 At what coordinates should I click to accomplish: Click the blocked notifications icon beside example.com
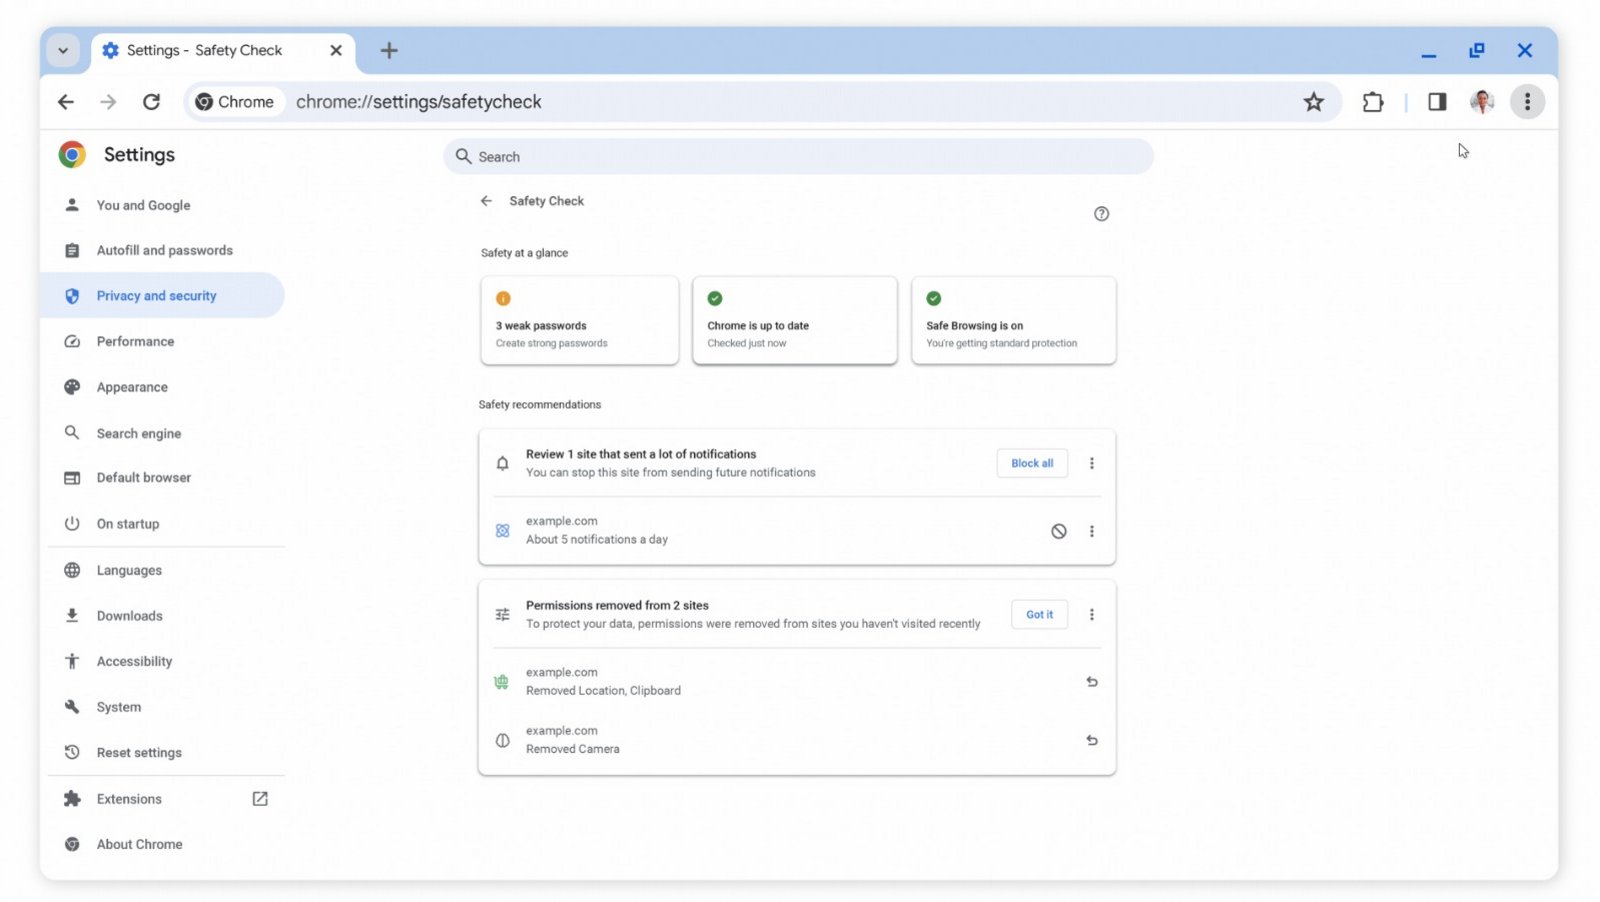[1059, 531]
